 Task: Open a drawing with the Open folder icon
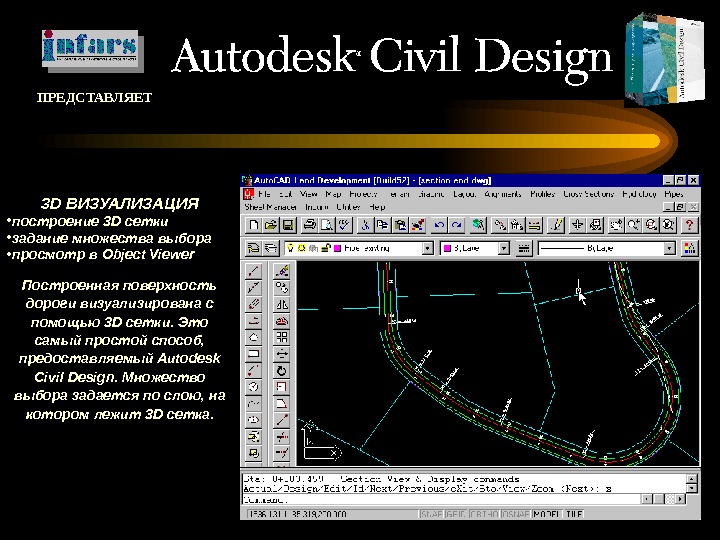pos(271,225)
